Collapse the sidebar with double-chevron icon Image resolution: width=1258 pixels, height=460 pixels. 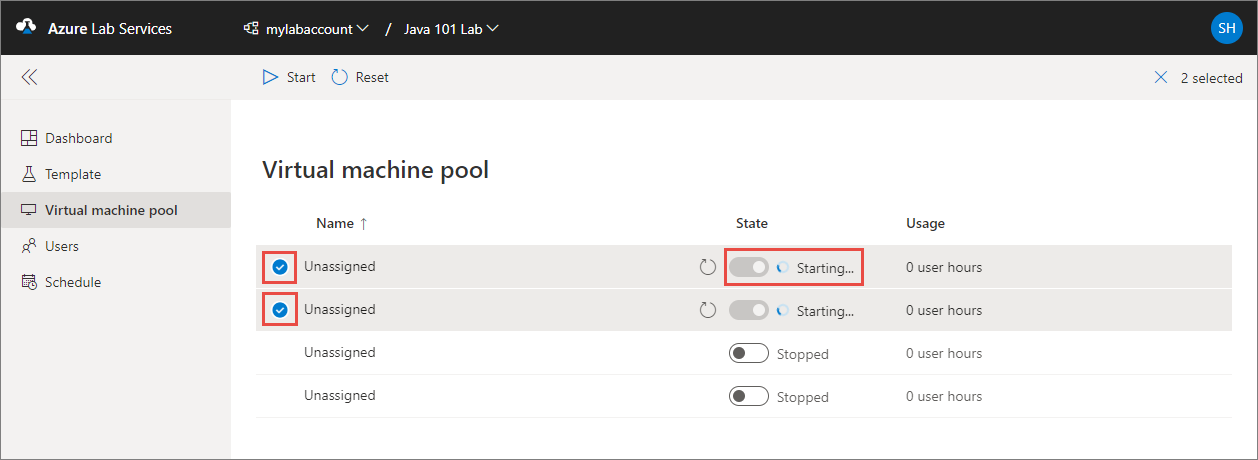[x=29, y=77]
